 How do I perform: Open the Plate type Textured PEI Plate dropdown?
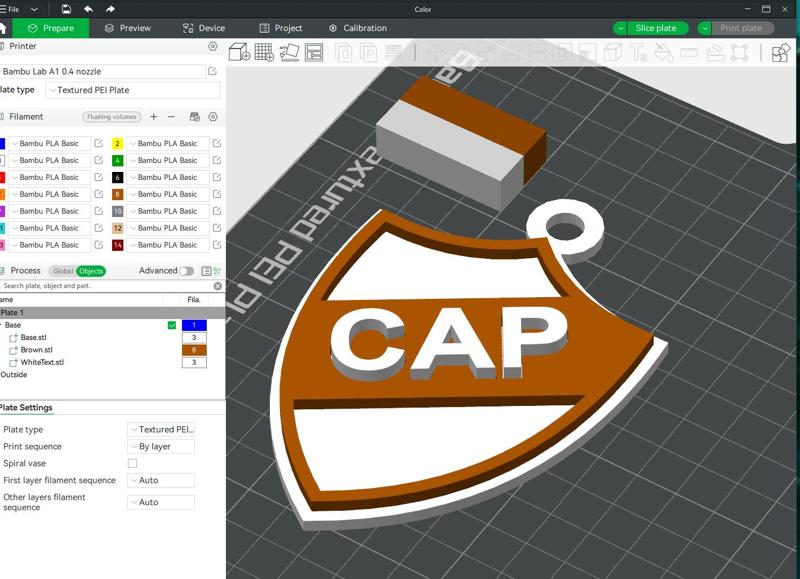(x=133, y=90)
